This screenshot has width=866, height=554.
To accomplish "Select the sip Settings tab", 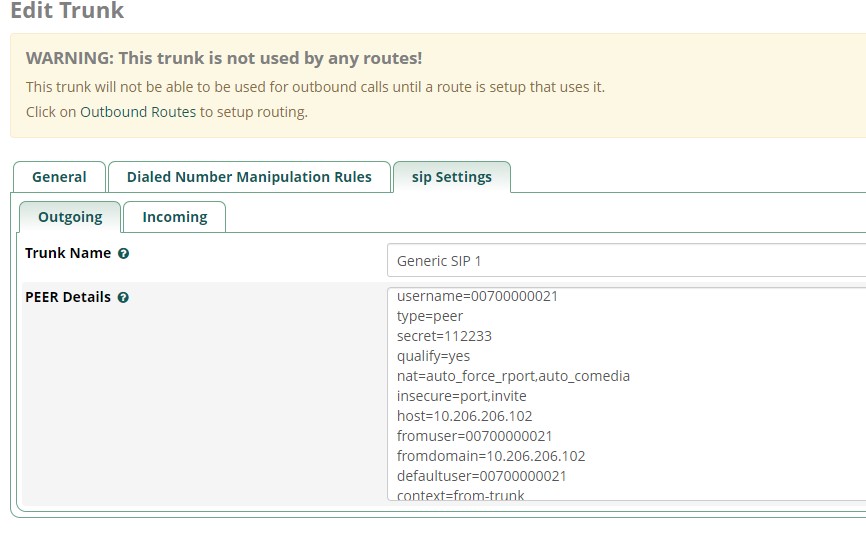I will click(452, 177).
